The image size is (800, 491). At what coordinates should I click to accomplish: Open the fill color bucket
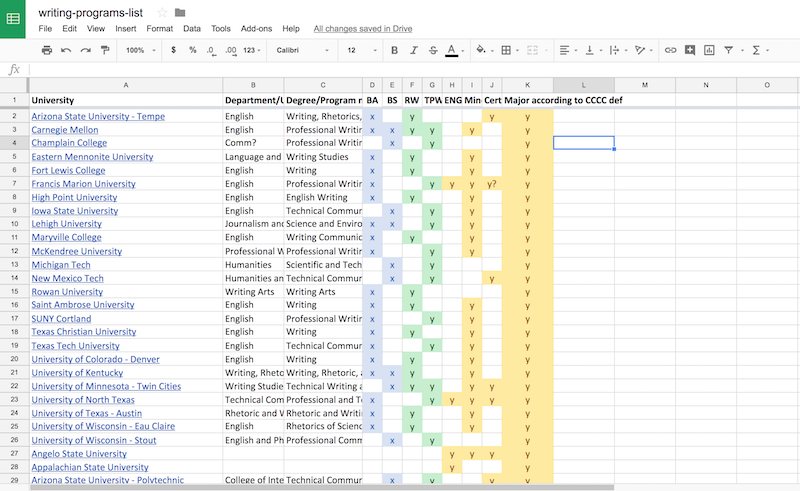point(481,50)
